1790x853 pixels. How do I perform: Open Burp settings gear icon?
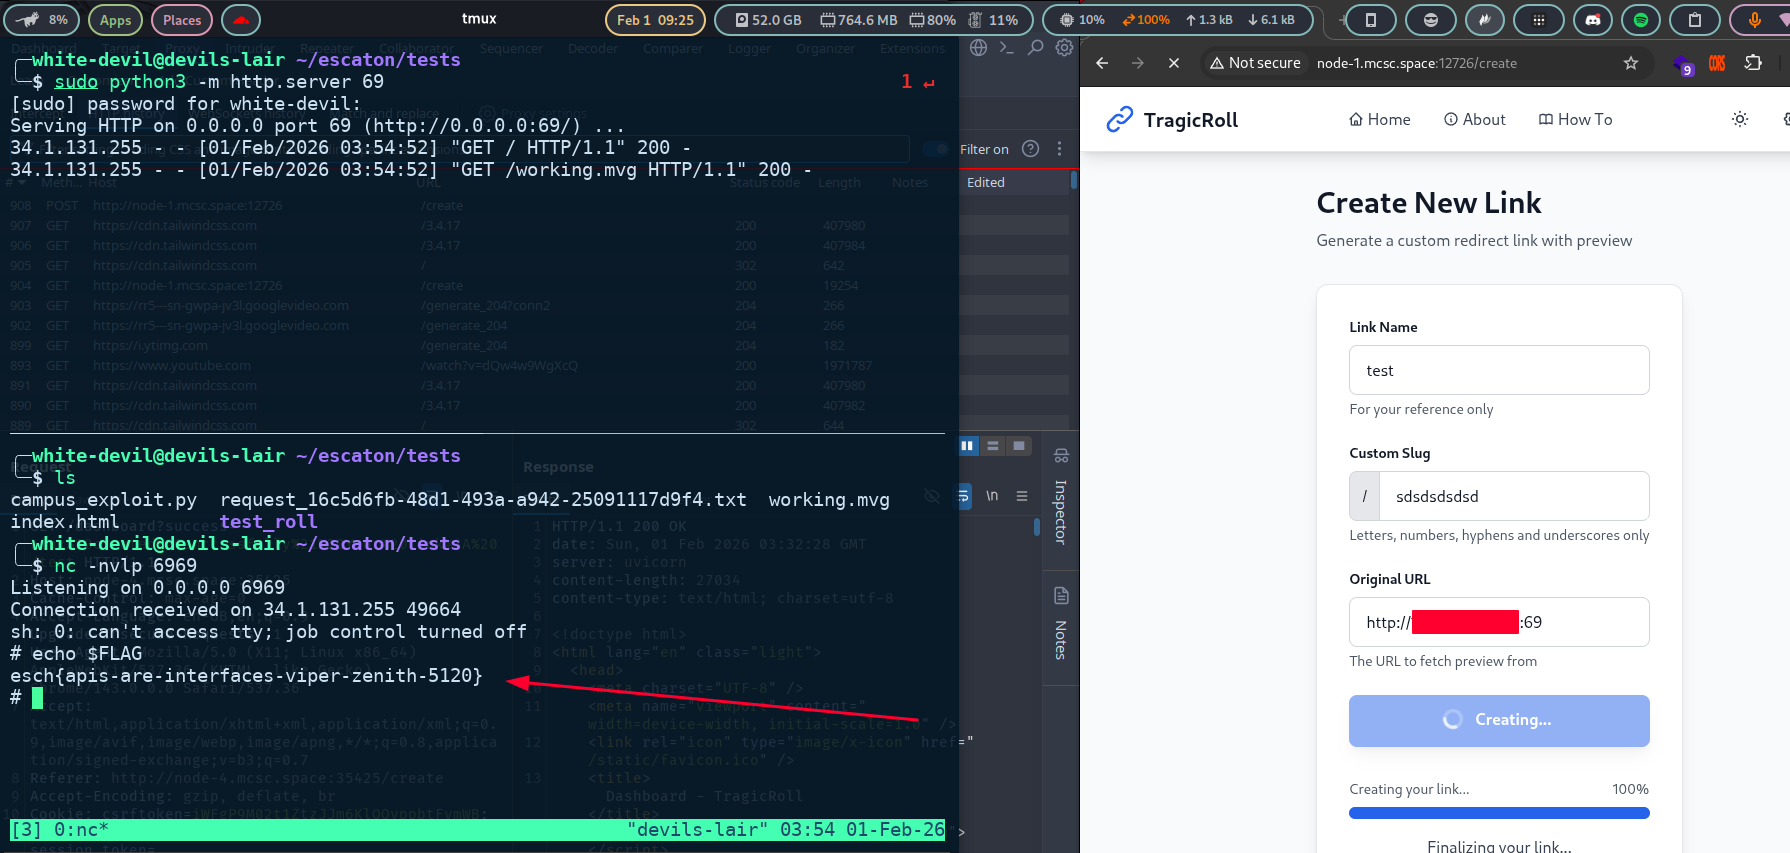[1064, 48]
